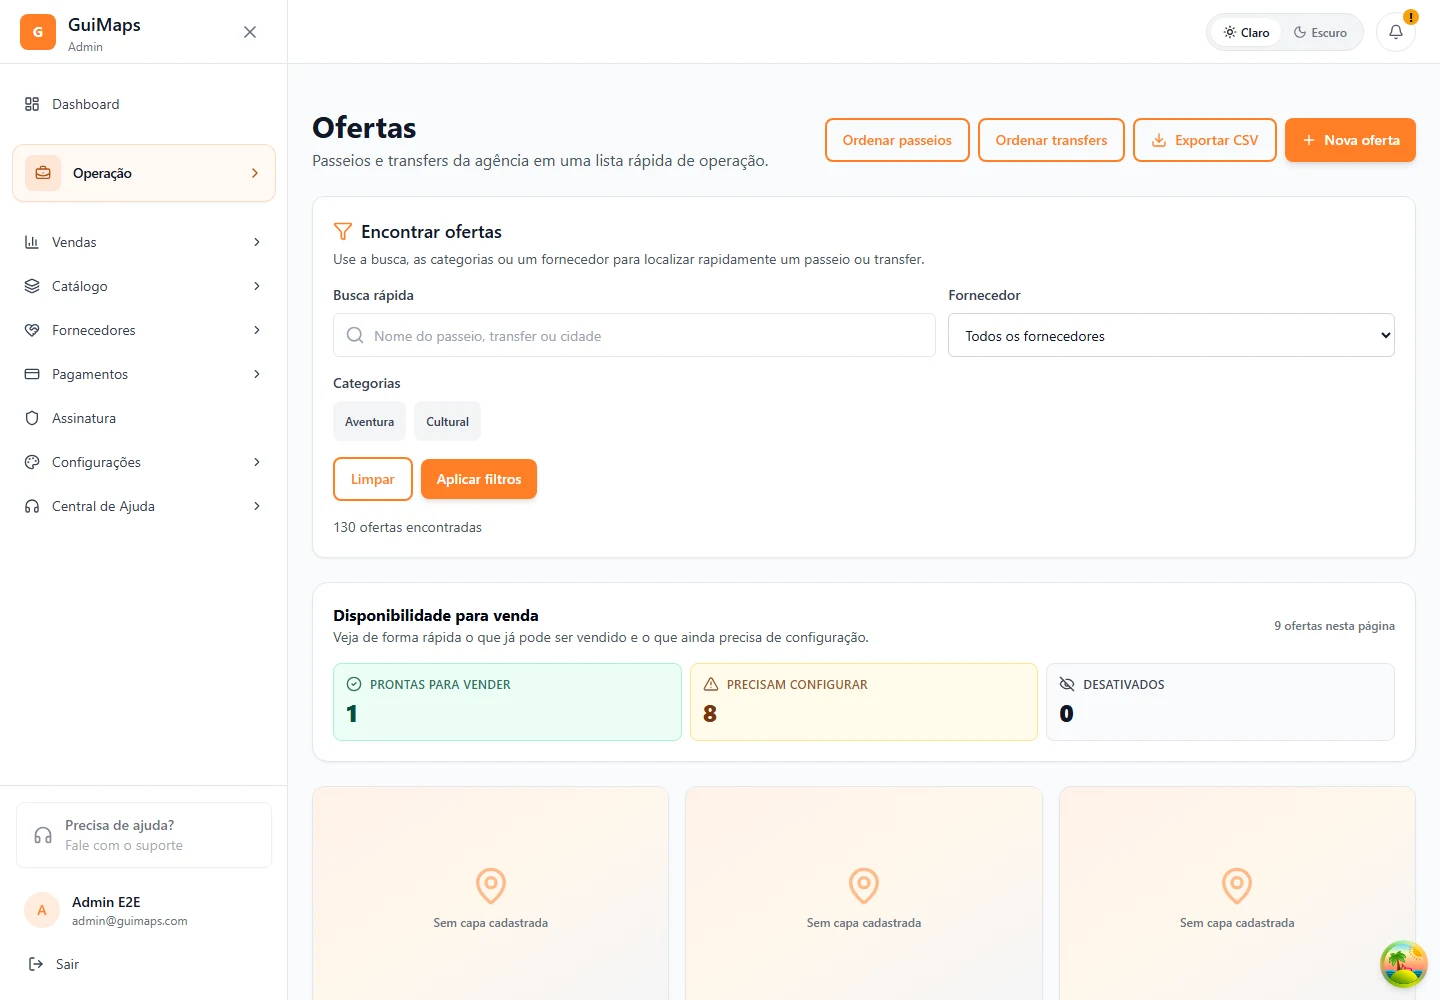Create a Nova oferta
This screenshot has height=1000, width=1440.
(1350, 140)
